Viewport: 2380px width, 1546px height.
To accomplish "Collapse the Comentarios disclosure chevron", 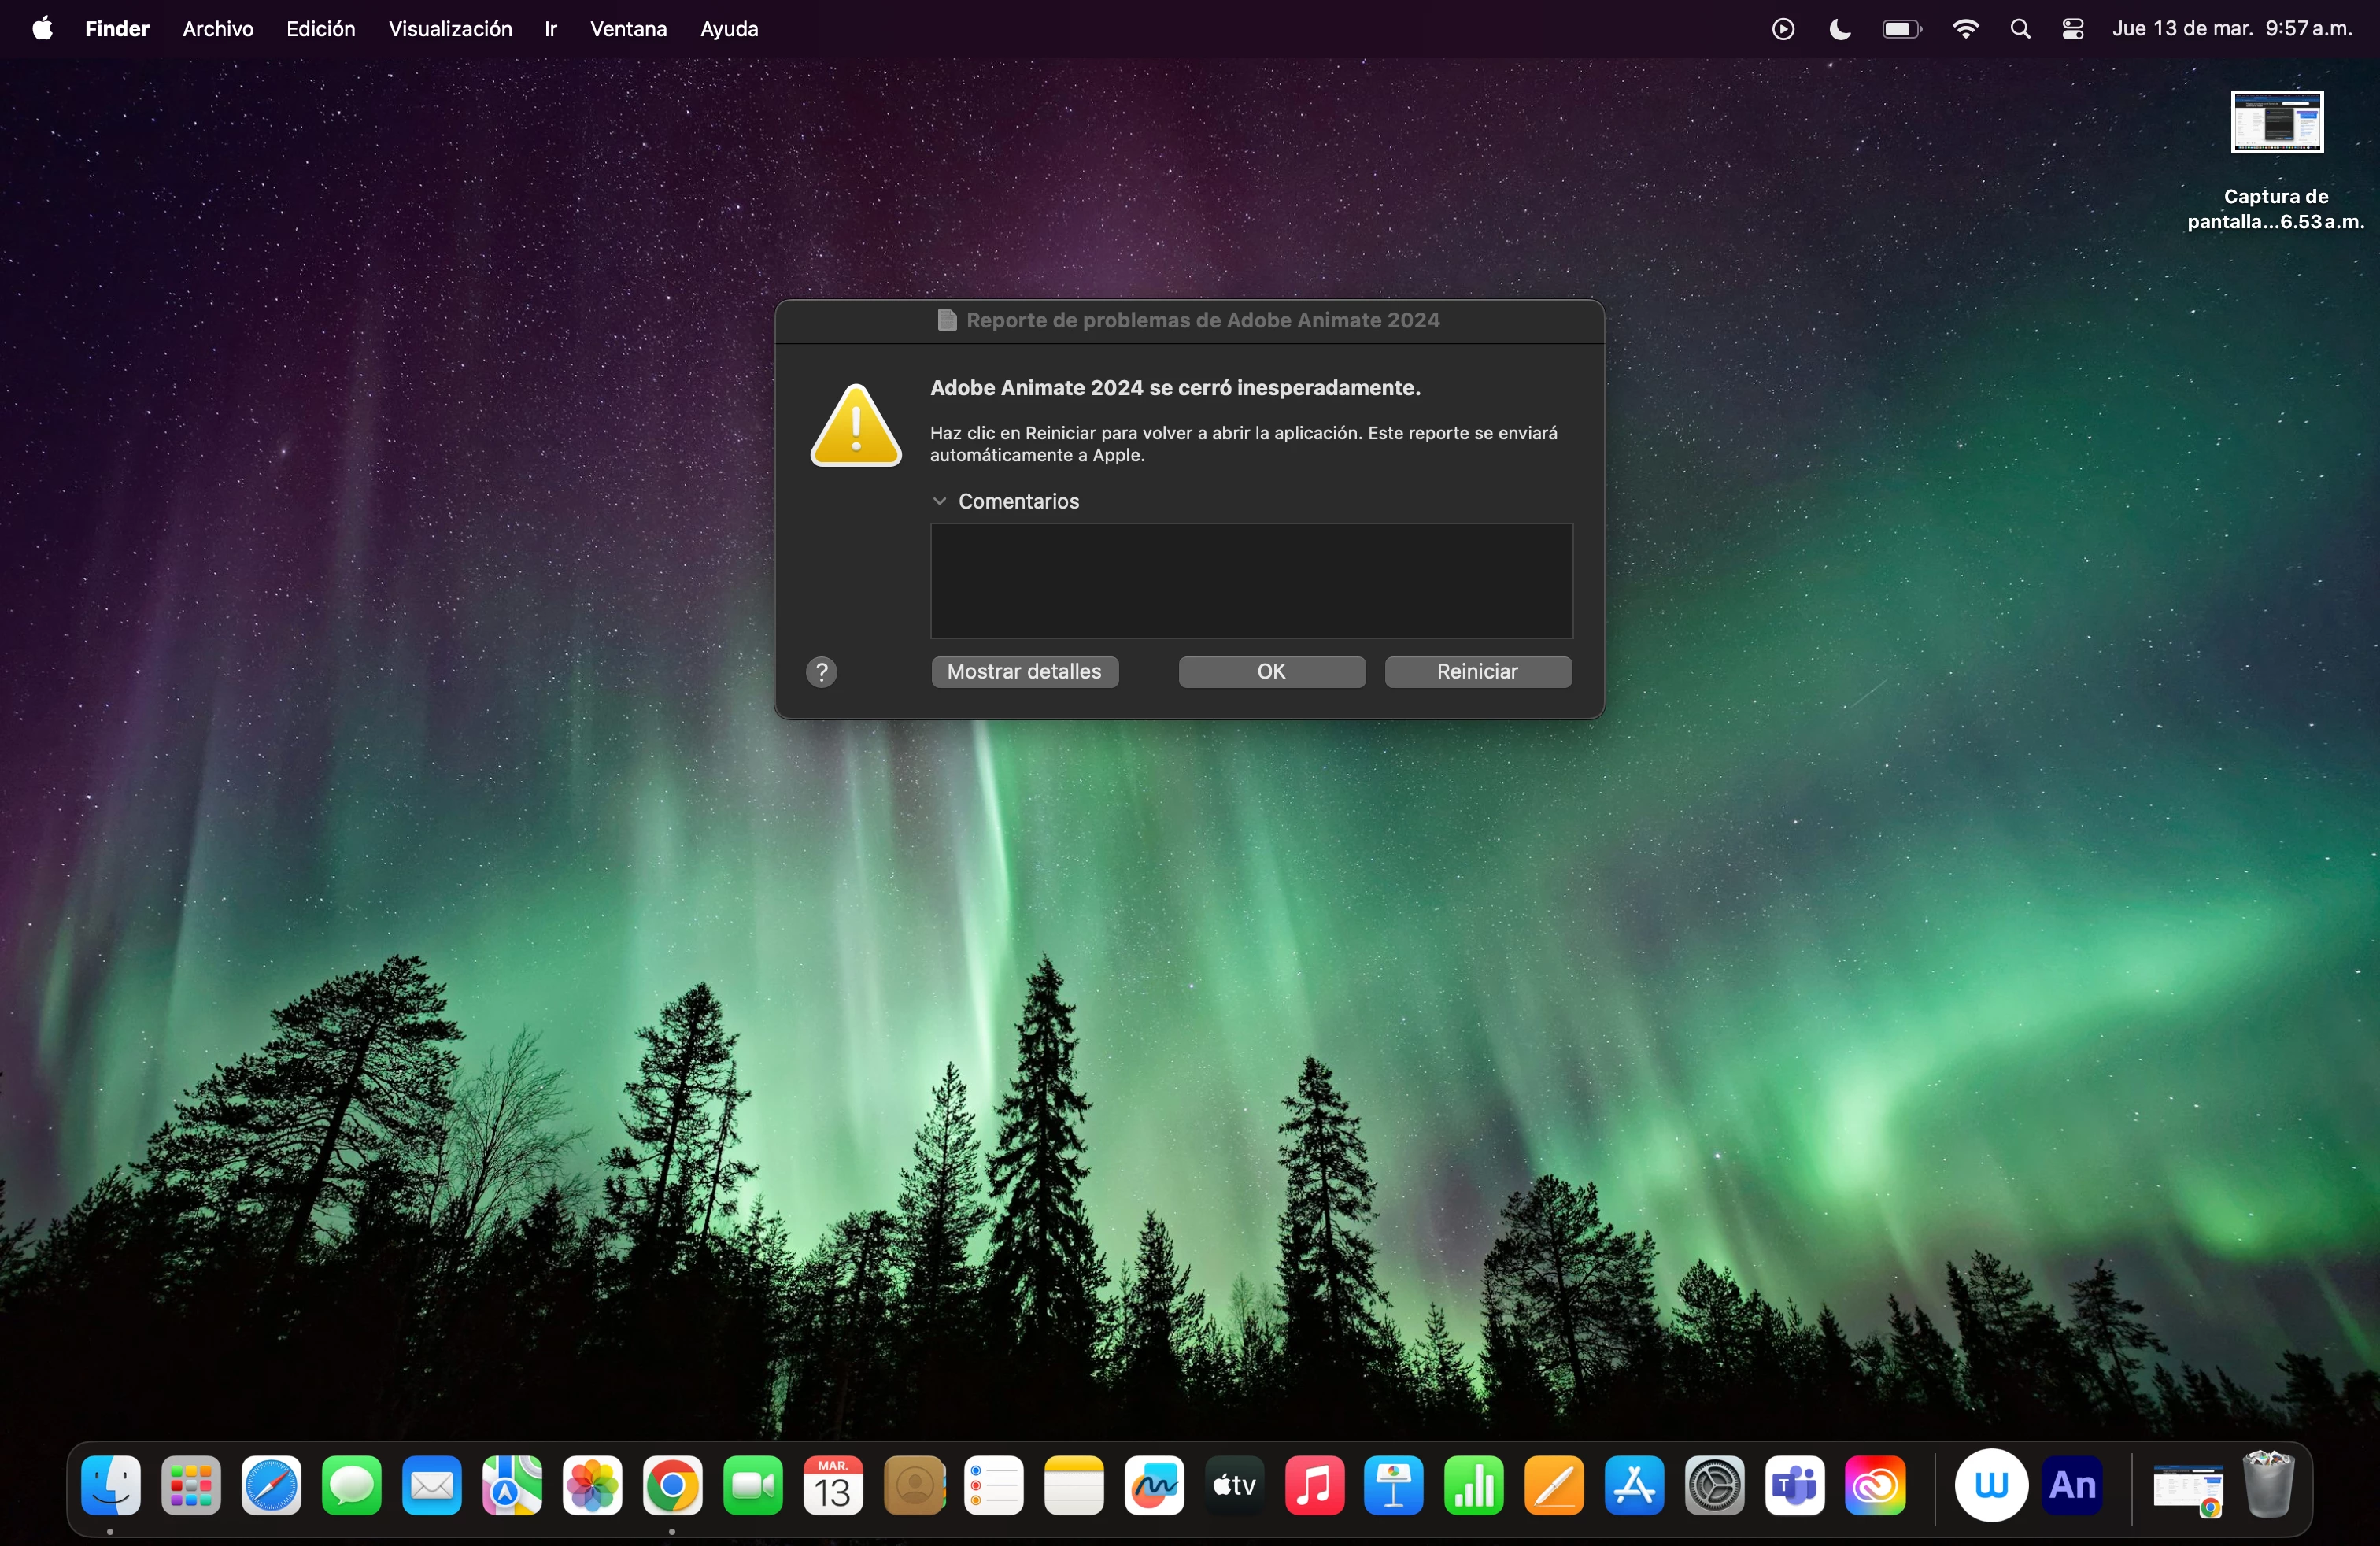I will (939, 501).
